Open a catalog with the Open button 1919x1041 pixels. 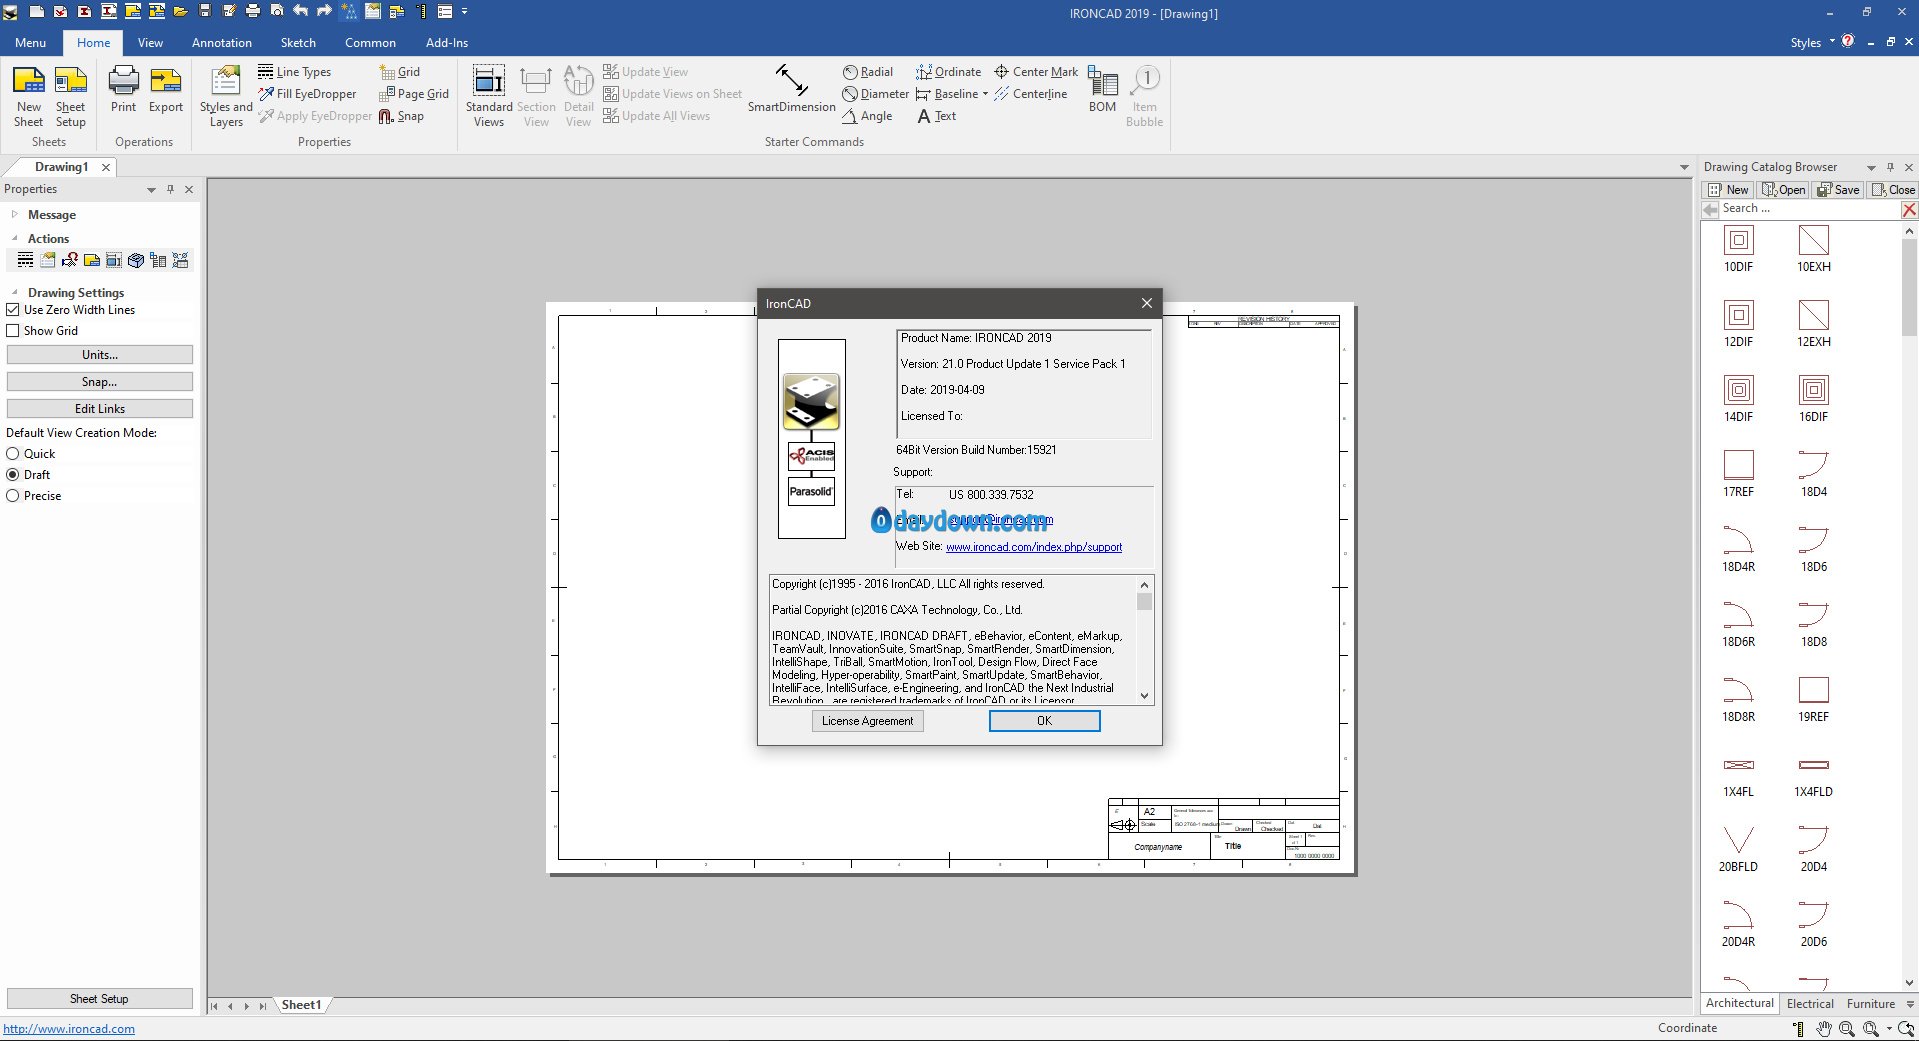point(1784,190)
